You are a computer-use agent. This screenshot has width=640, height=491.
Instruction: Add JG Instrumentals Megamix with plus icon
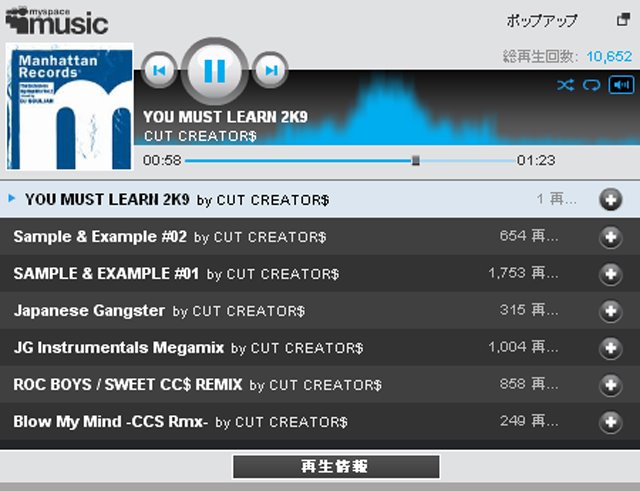(x=611, y=348)
